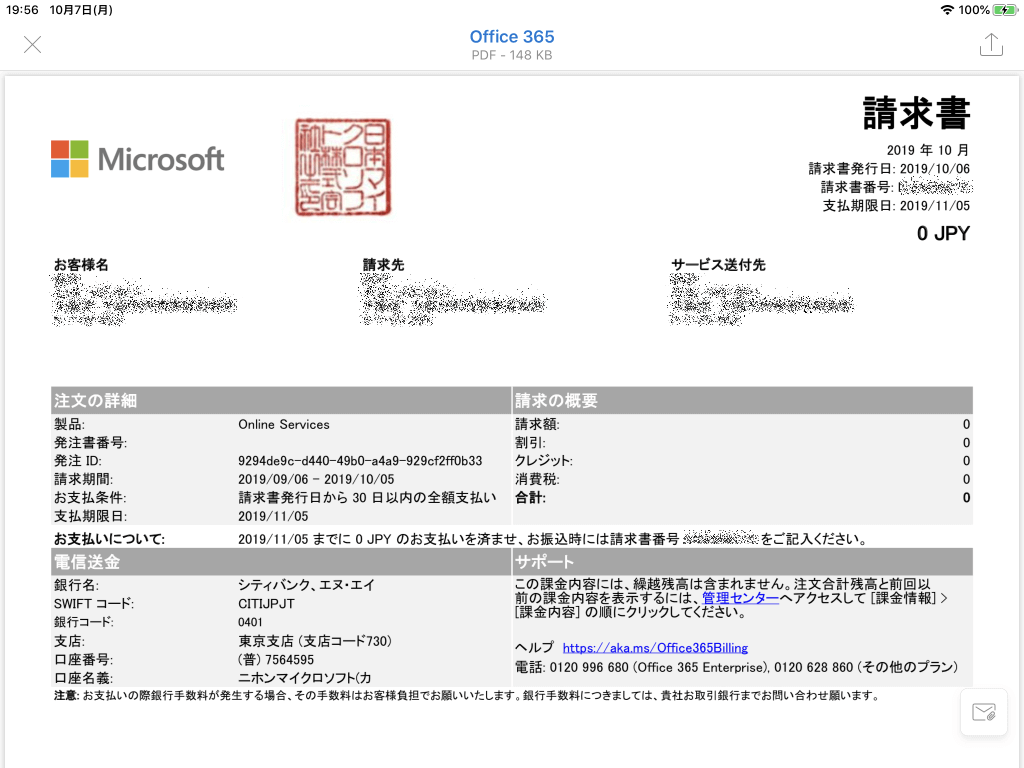The image size is (1024, 768).
Task: Tap the branch 東京支店 (支店コード730)
Action: tap(315, 641)
